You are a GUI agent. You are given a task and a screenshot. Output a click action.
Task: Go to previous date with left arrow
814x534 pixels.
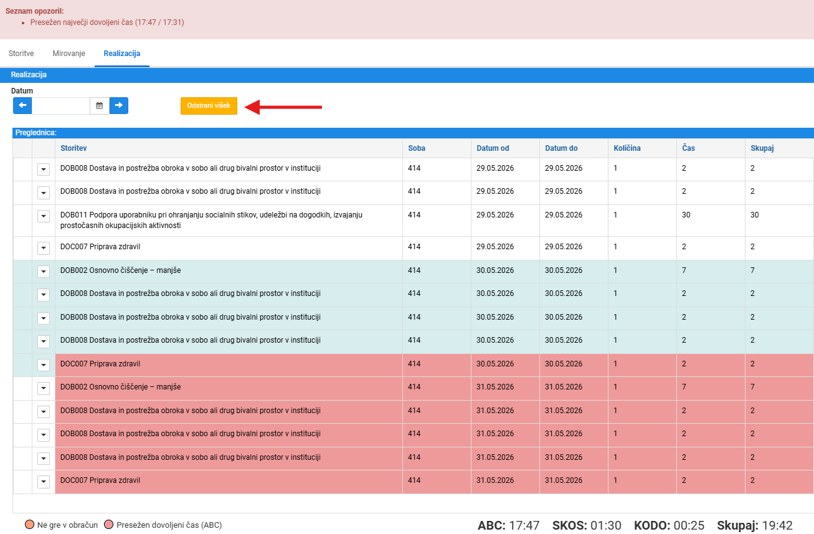pyautogui.click(x=22, y=105)
